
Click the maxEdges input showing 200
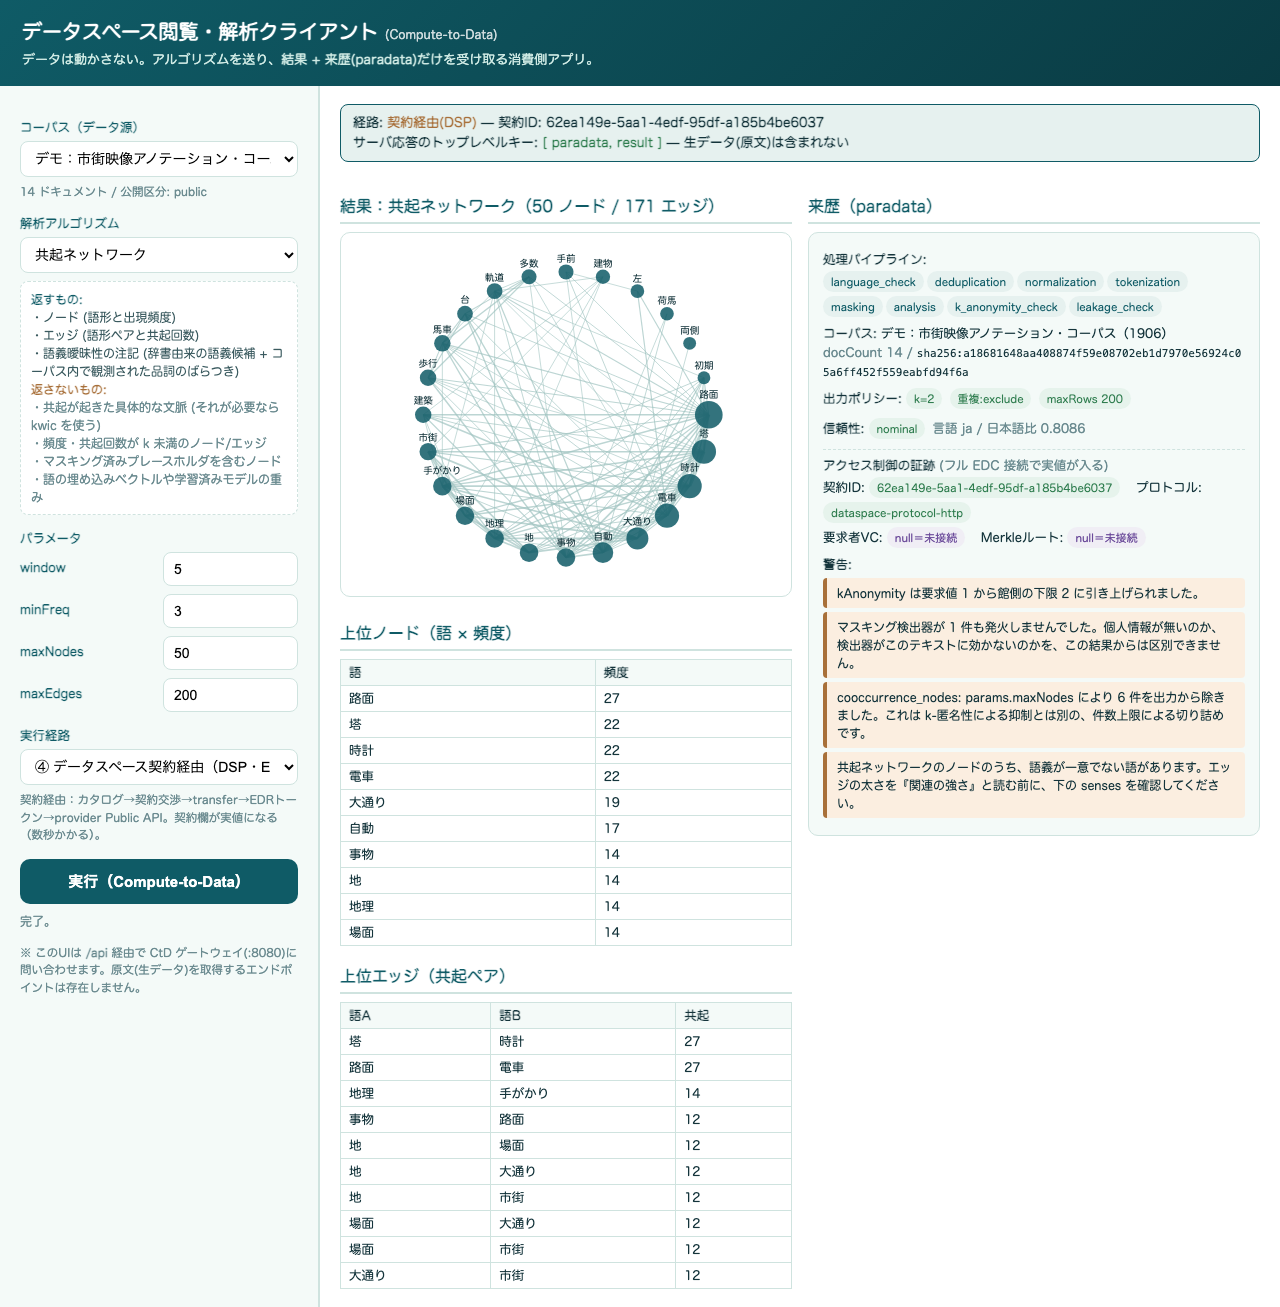[230, 695]
